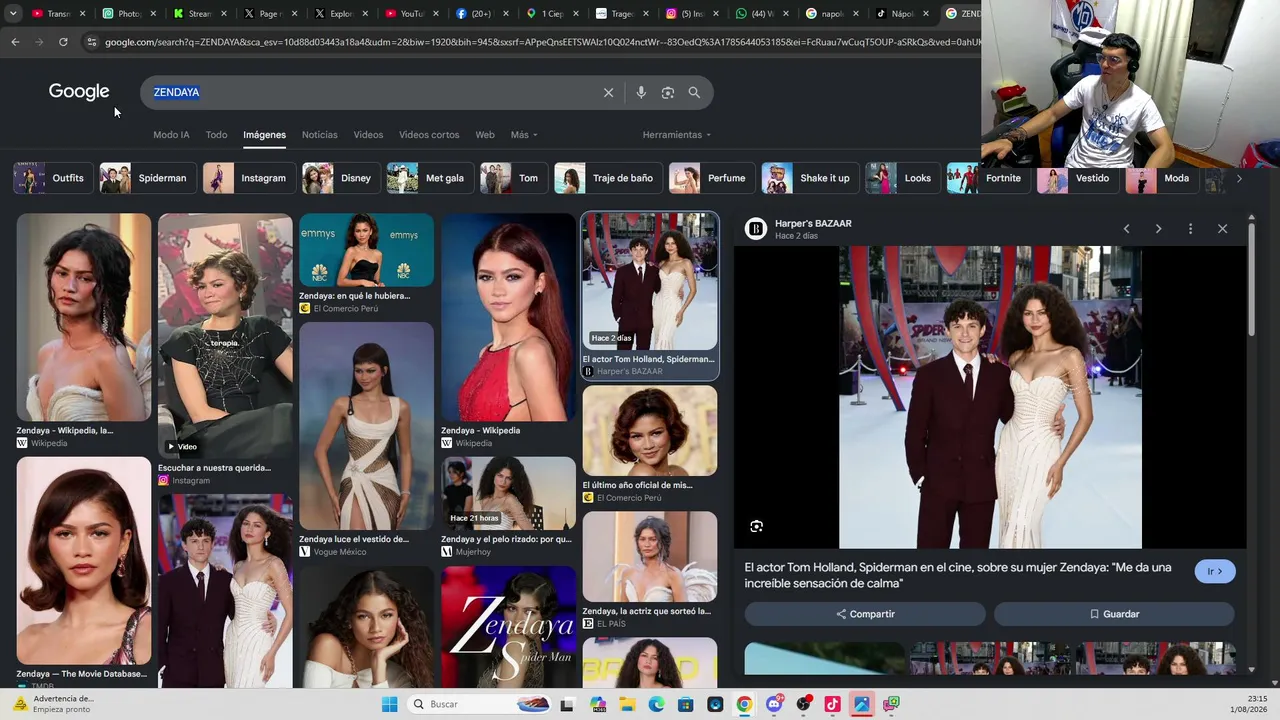
Task: Open Microsoft 365 Copilot from taskbar
Action: 598,704
